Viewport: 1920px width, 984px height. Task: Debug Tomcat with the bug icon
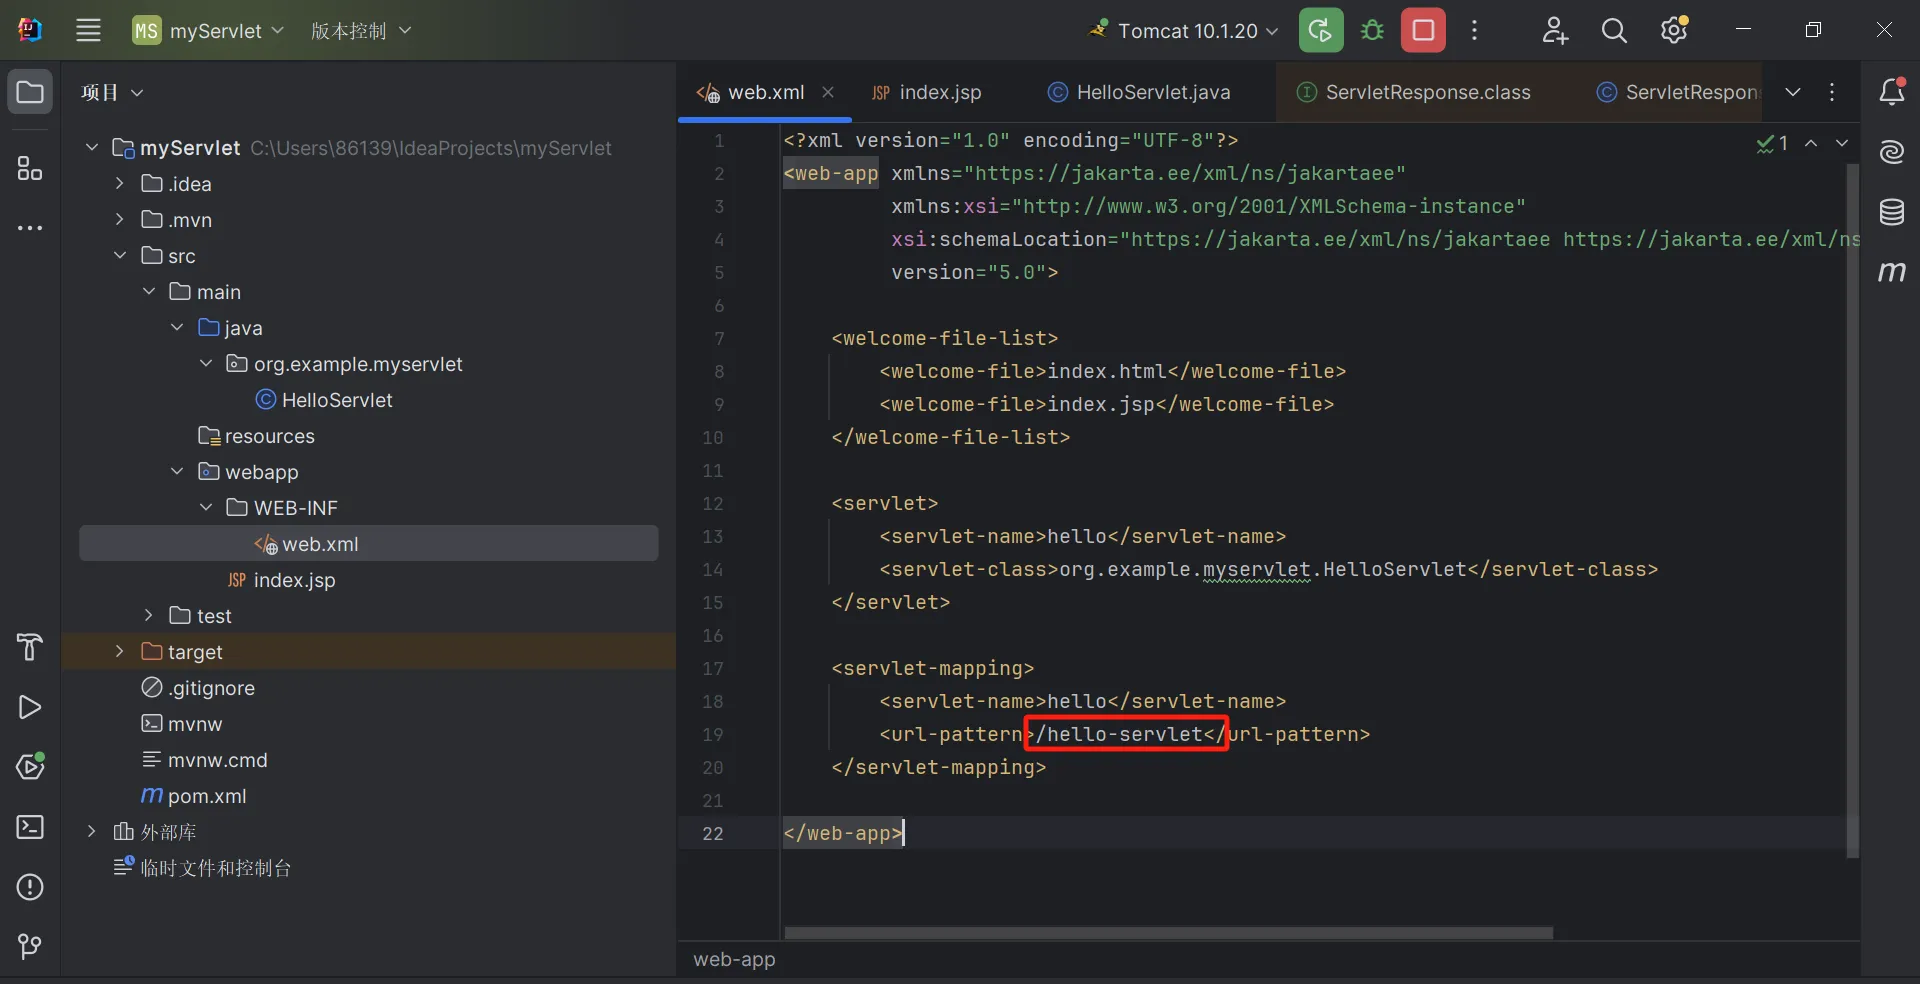(x=1372, y=30)
